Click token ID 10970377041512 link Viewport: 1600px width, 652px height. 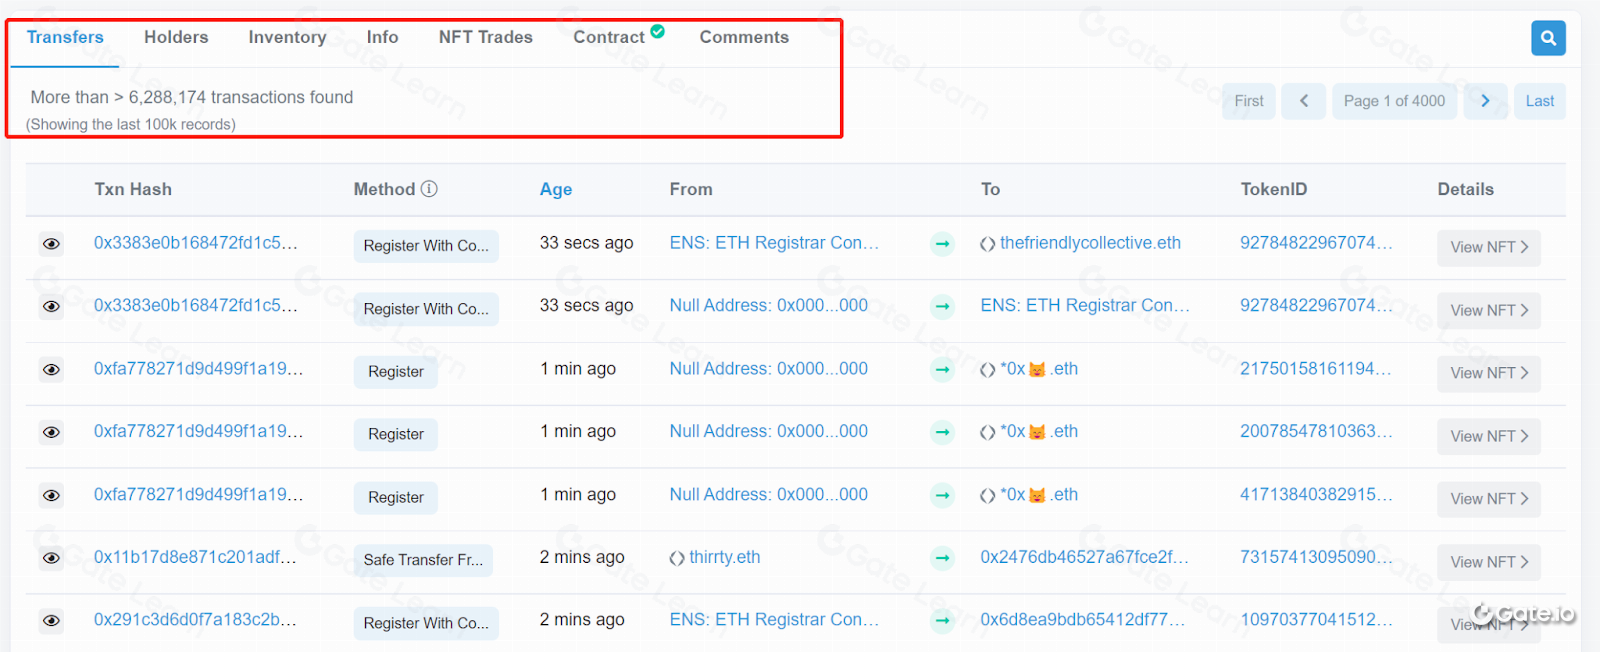point(1315,620)
